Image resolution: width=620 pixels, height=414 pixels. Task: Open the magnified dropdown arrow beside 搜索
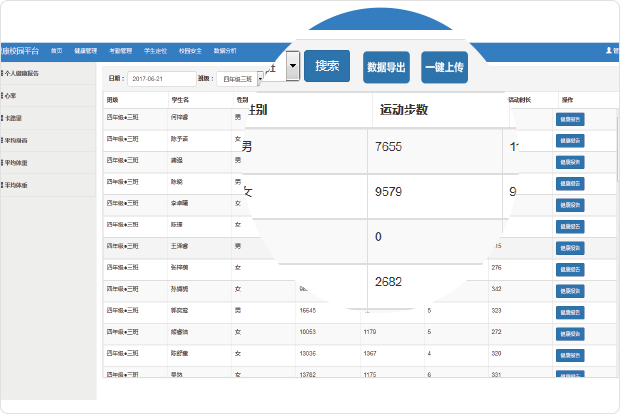point(292,67)
